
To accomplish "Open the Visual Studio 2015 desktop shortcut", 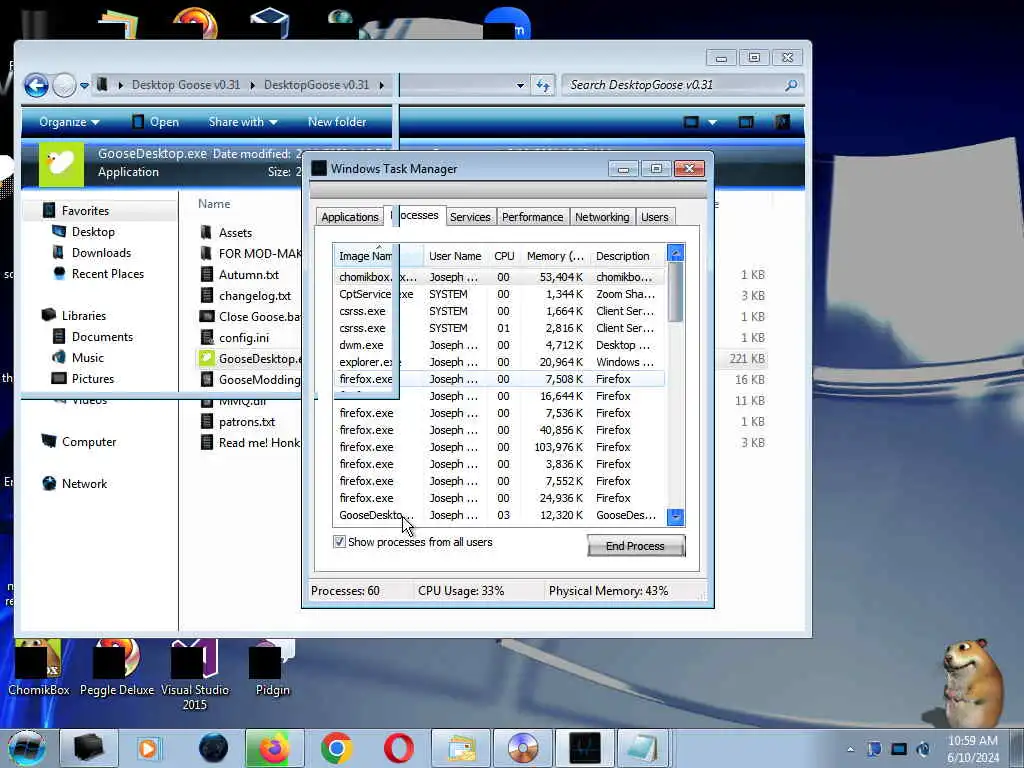I will tap(194, 675).
